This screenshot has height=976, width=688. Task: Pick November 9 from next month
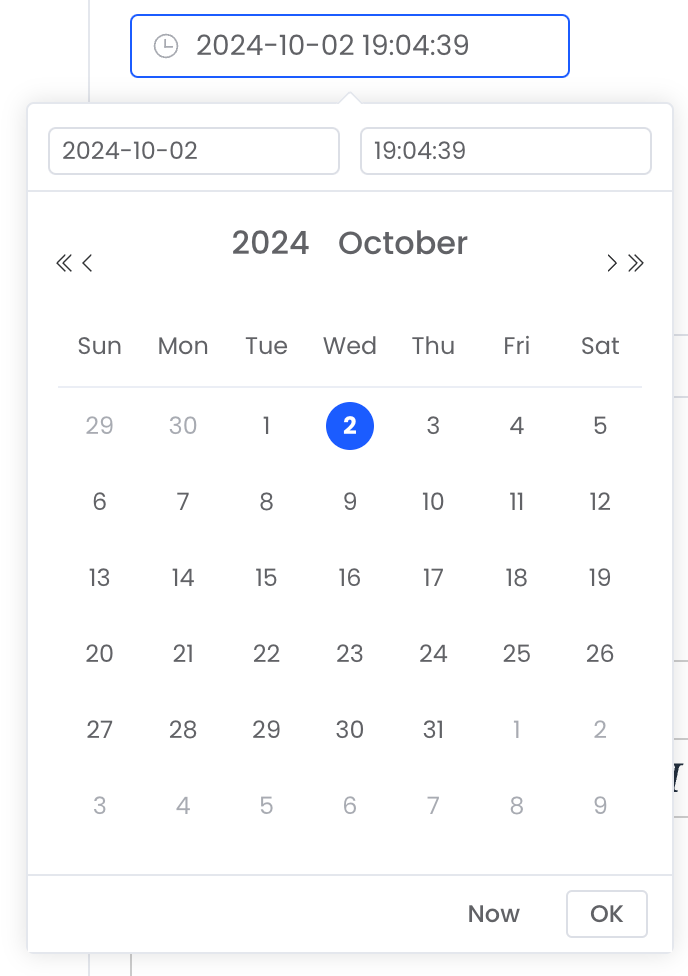click(600, 805)
